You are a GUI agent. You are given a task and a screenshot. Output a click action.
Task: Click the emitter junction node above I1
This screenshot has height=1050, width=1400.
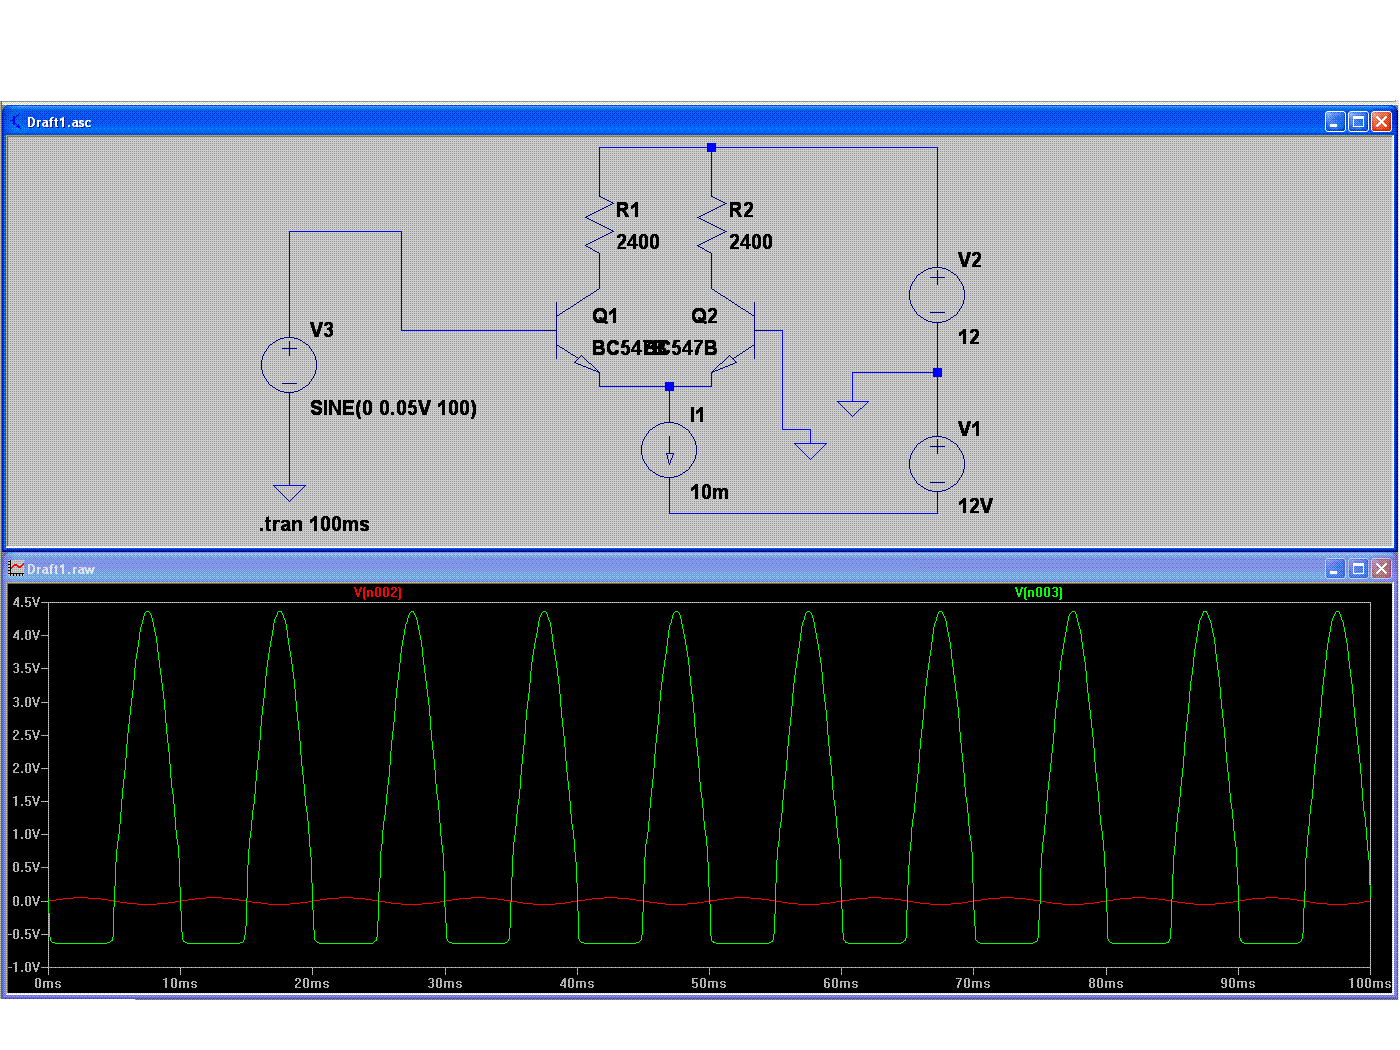click(669, 386)
